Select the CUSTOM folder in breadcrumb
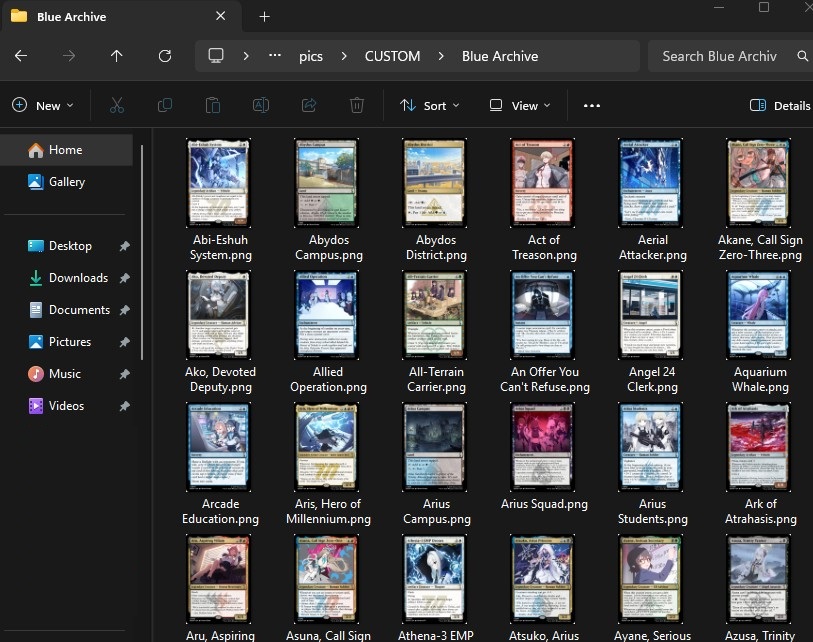The width and height of the screenshot is (813, 642). 392,56
